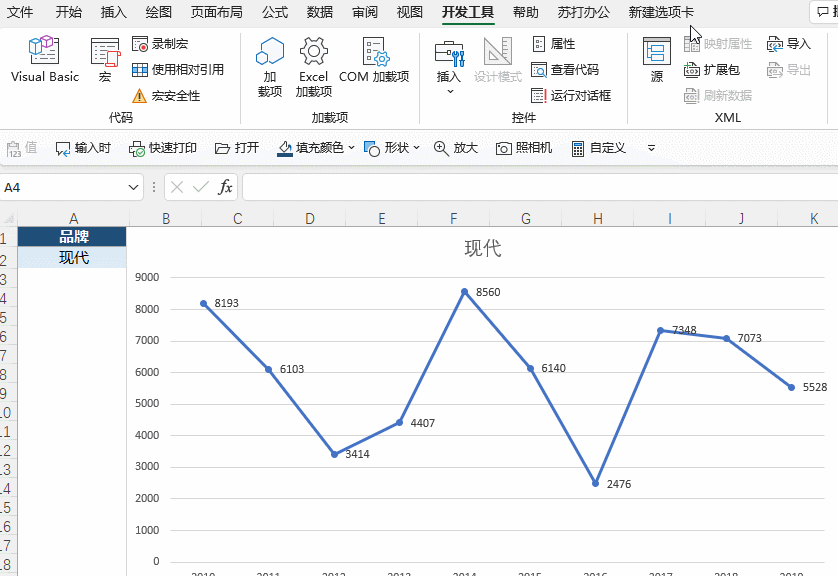Select the 8560 data label
The width and height of the screenshot is (838, 576).
coord(488,292)
